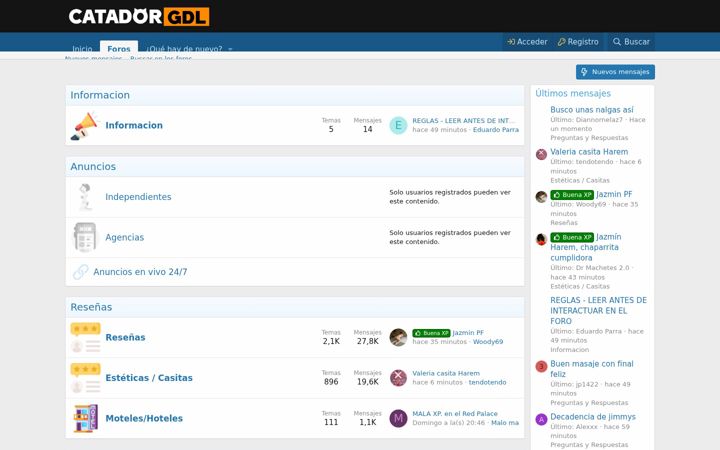
Task: Click avatar beside Jazmin PF in sidebar
Action: pyautogui.click(x=541, y=197)
